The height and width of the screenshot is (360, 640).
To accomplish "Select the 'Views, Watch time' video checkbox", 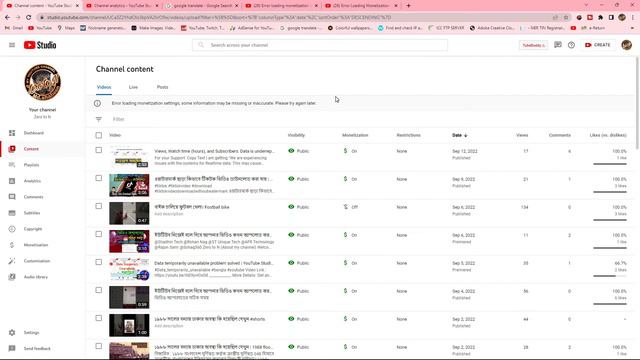I will [99, 150].
